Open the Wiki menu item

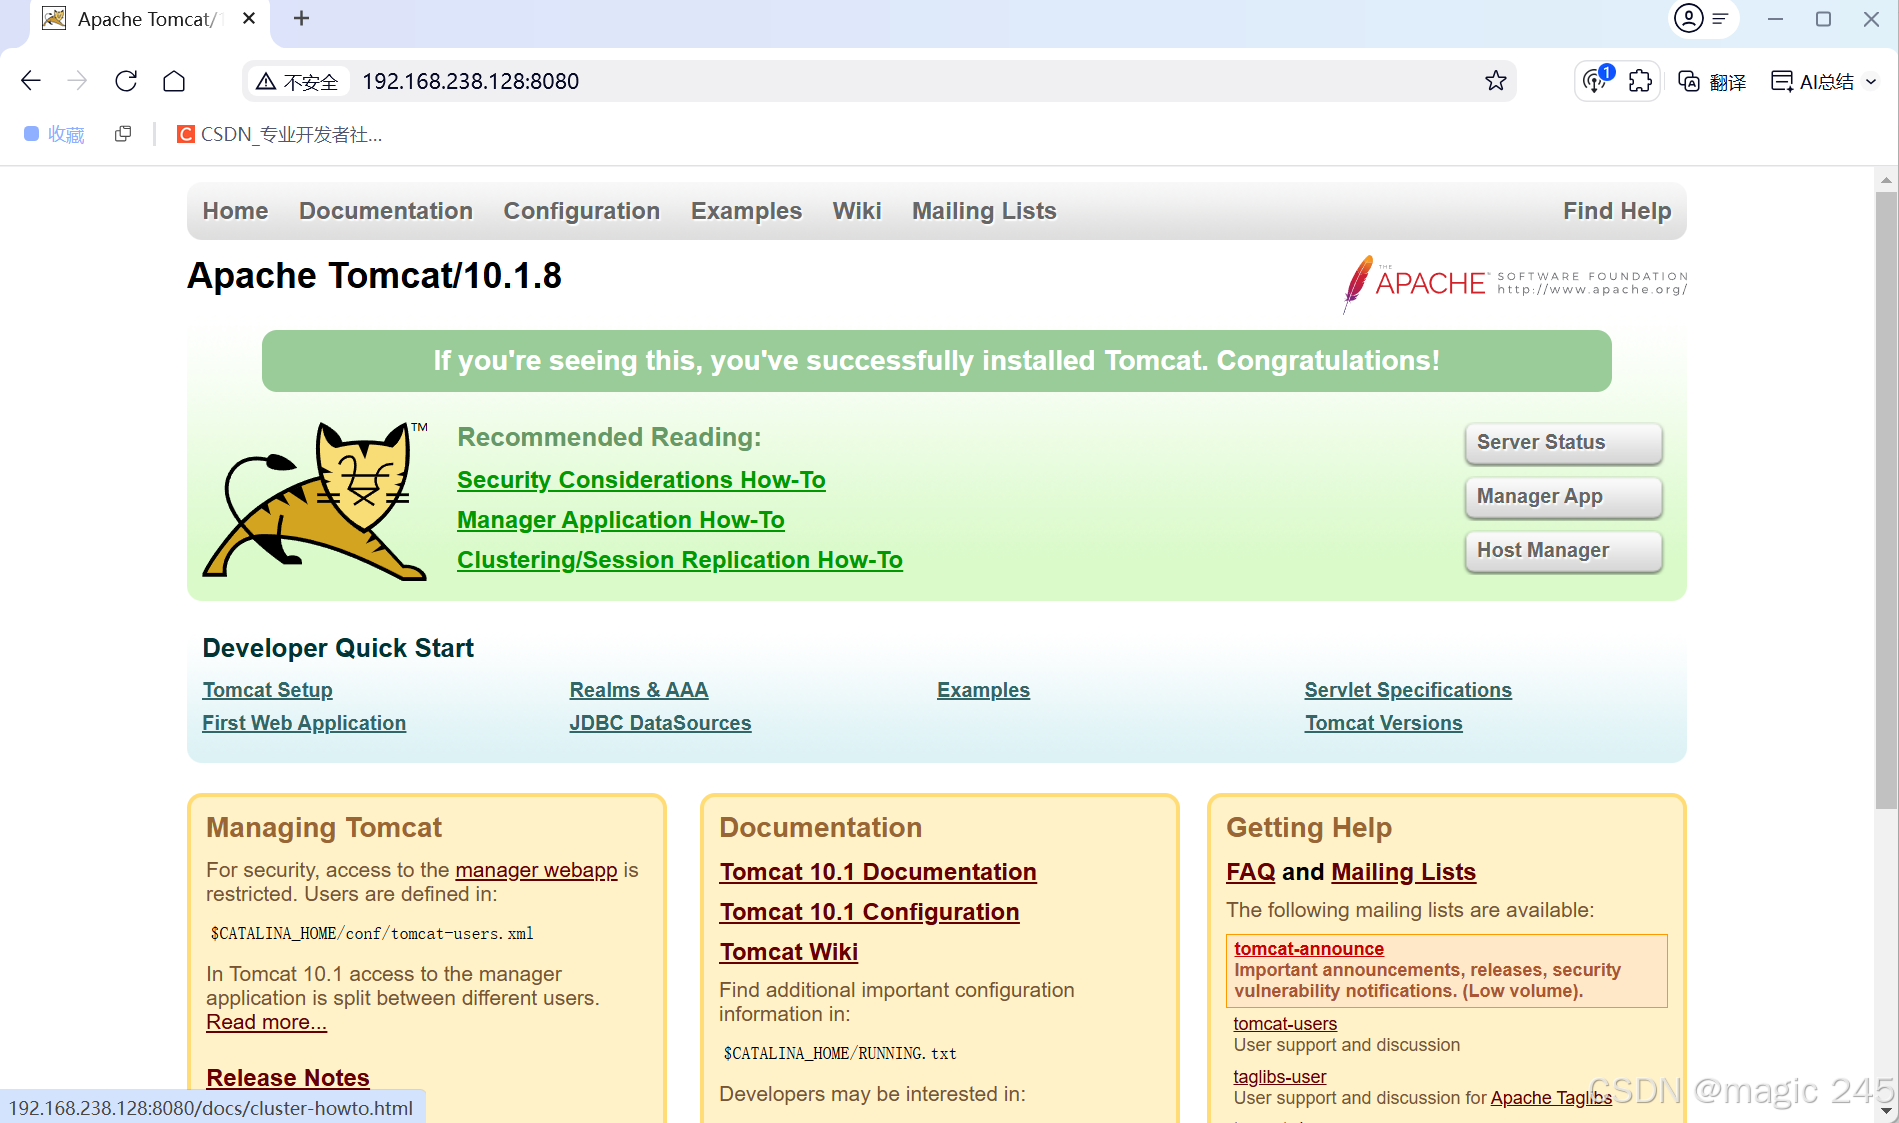(x=857, y=211)
